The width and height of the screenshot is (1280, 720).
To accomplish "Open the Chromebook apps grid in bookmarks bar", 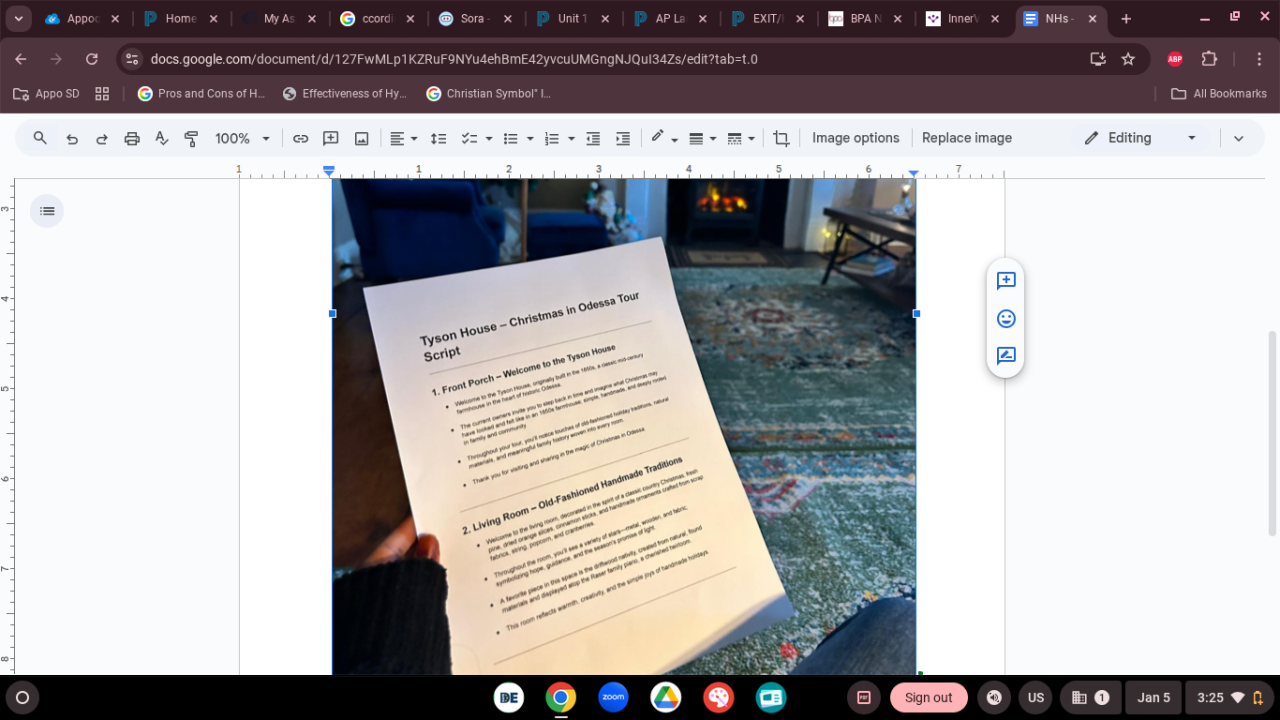I will [102, 93].
